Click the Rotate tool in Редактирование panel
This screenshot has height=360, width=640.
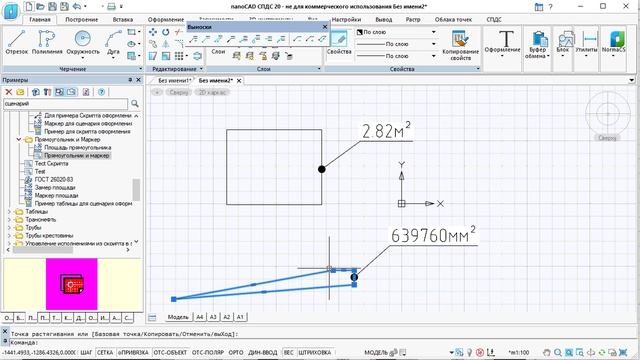(x=165, y=32)
